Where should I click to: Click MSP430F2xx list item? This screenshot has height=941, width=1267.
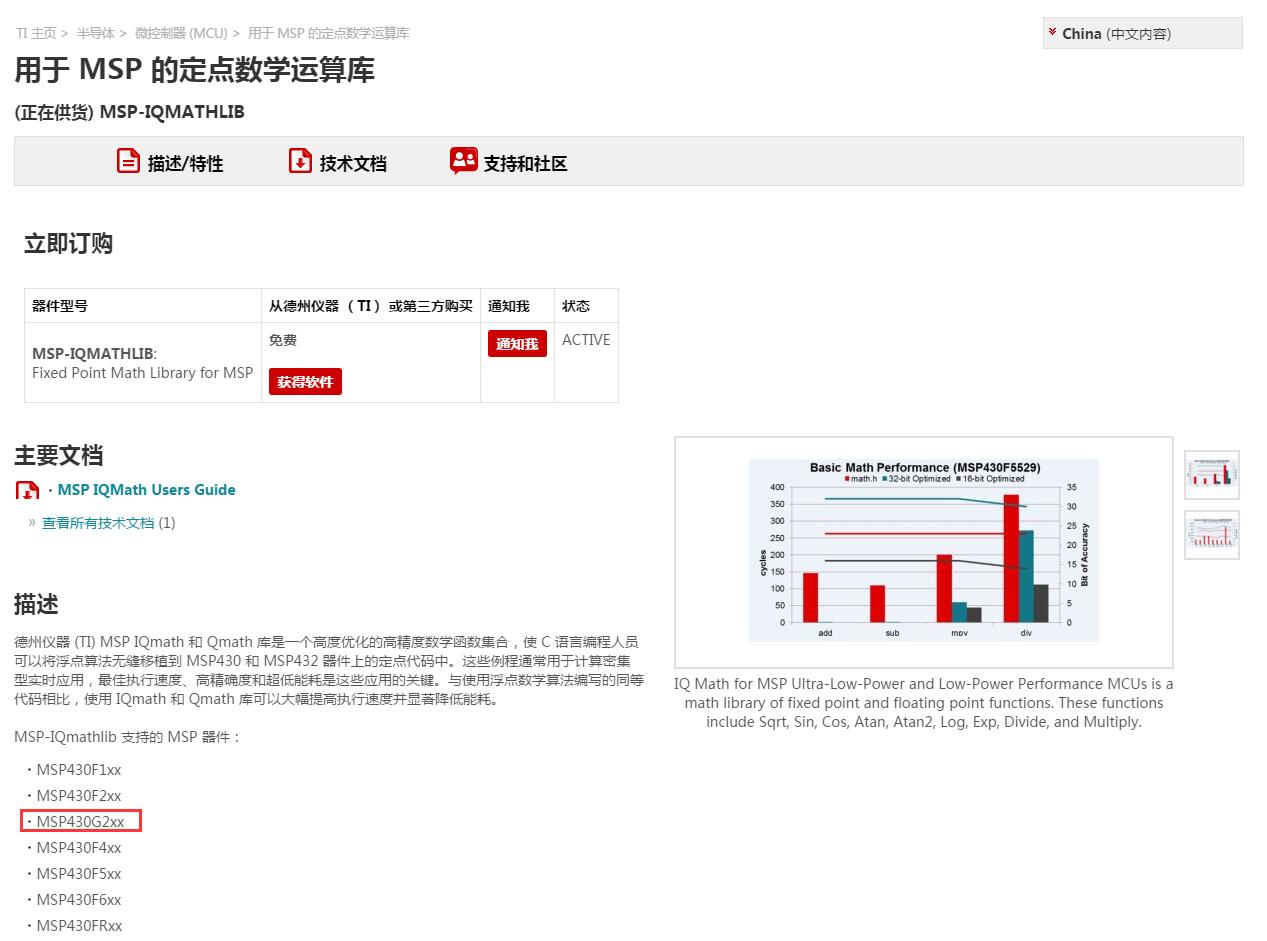78,796
